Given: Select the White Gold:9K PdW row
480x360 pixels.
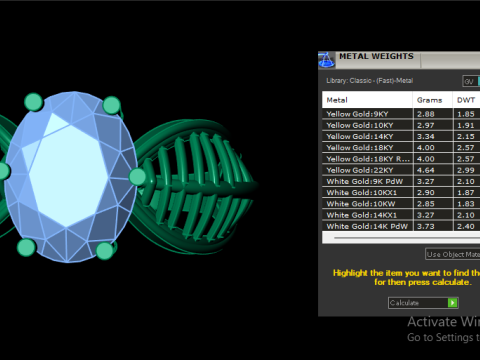Looking at the screenshot, I should [x=401, y=181].
